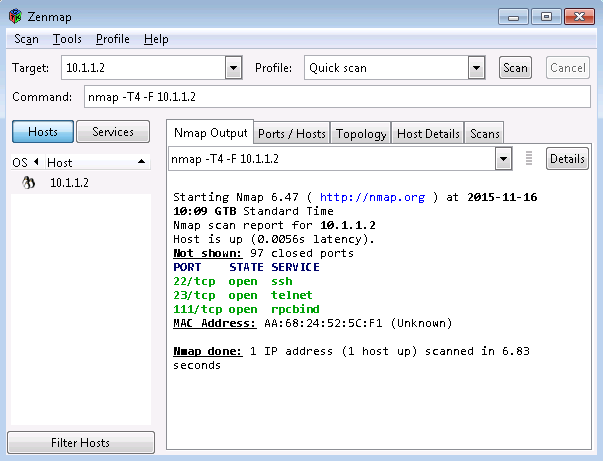Open the Help menu
This screenshot has width=603, height=461.
click(156, 39)
